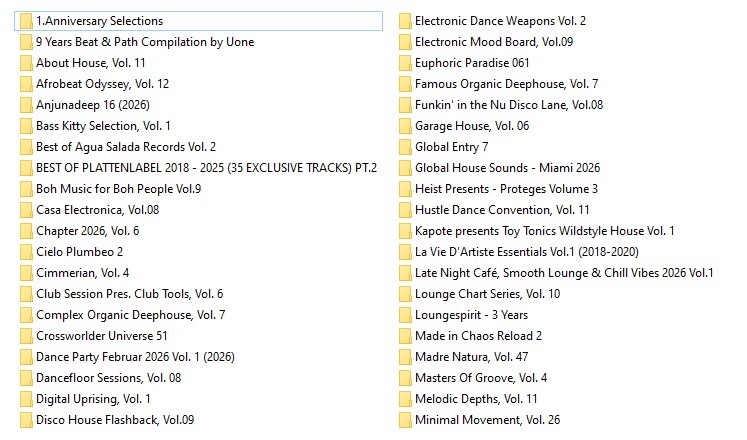
Task: Click folder icon beside Disco House Flashback, Vol.09
Action: click(x=26, y=420)
